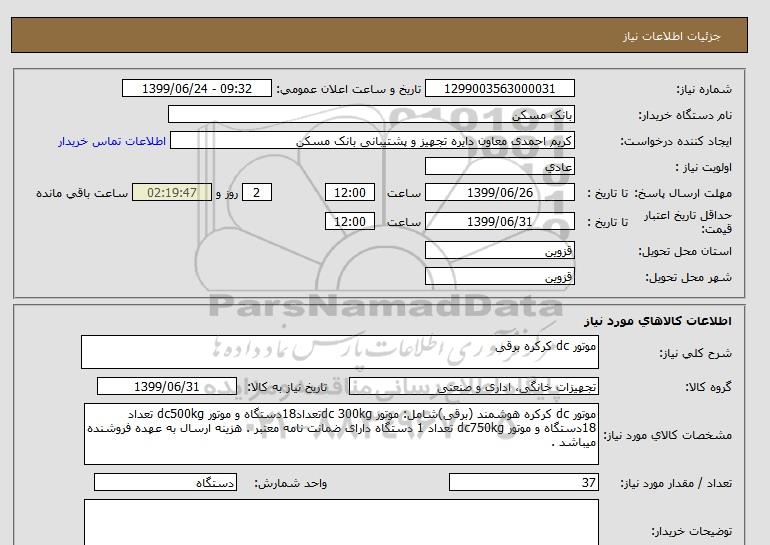Click the label گروه کالا

pos(709,387)
